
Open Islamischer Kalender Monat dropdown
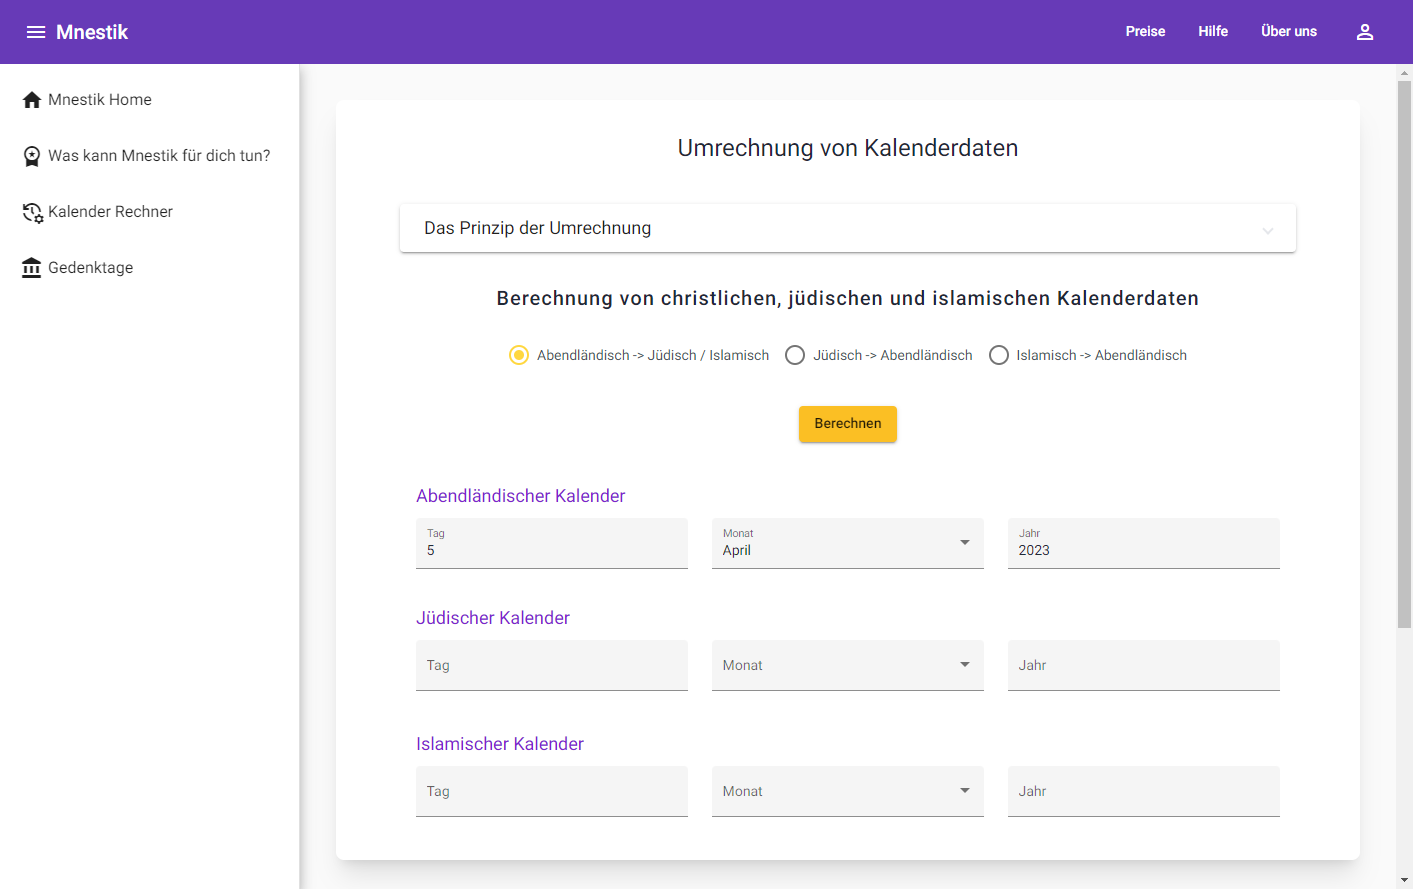(847, 792)
